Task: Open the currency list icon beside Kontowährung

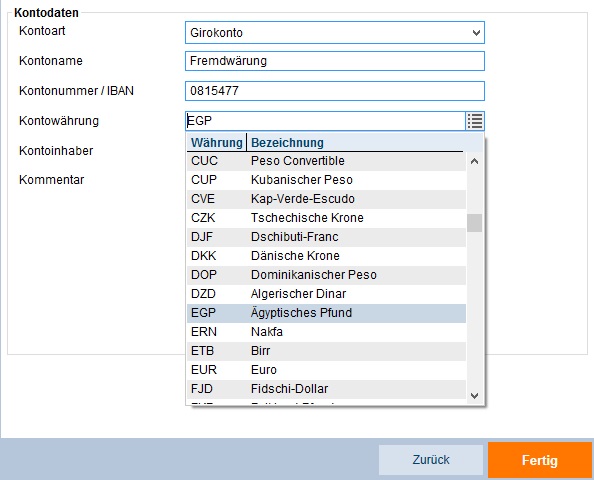Action: tap(475, 121)
